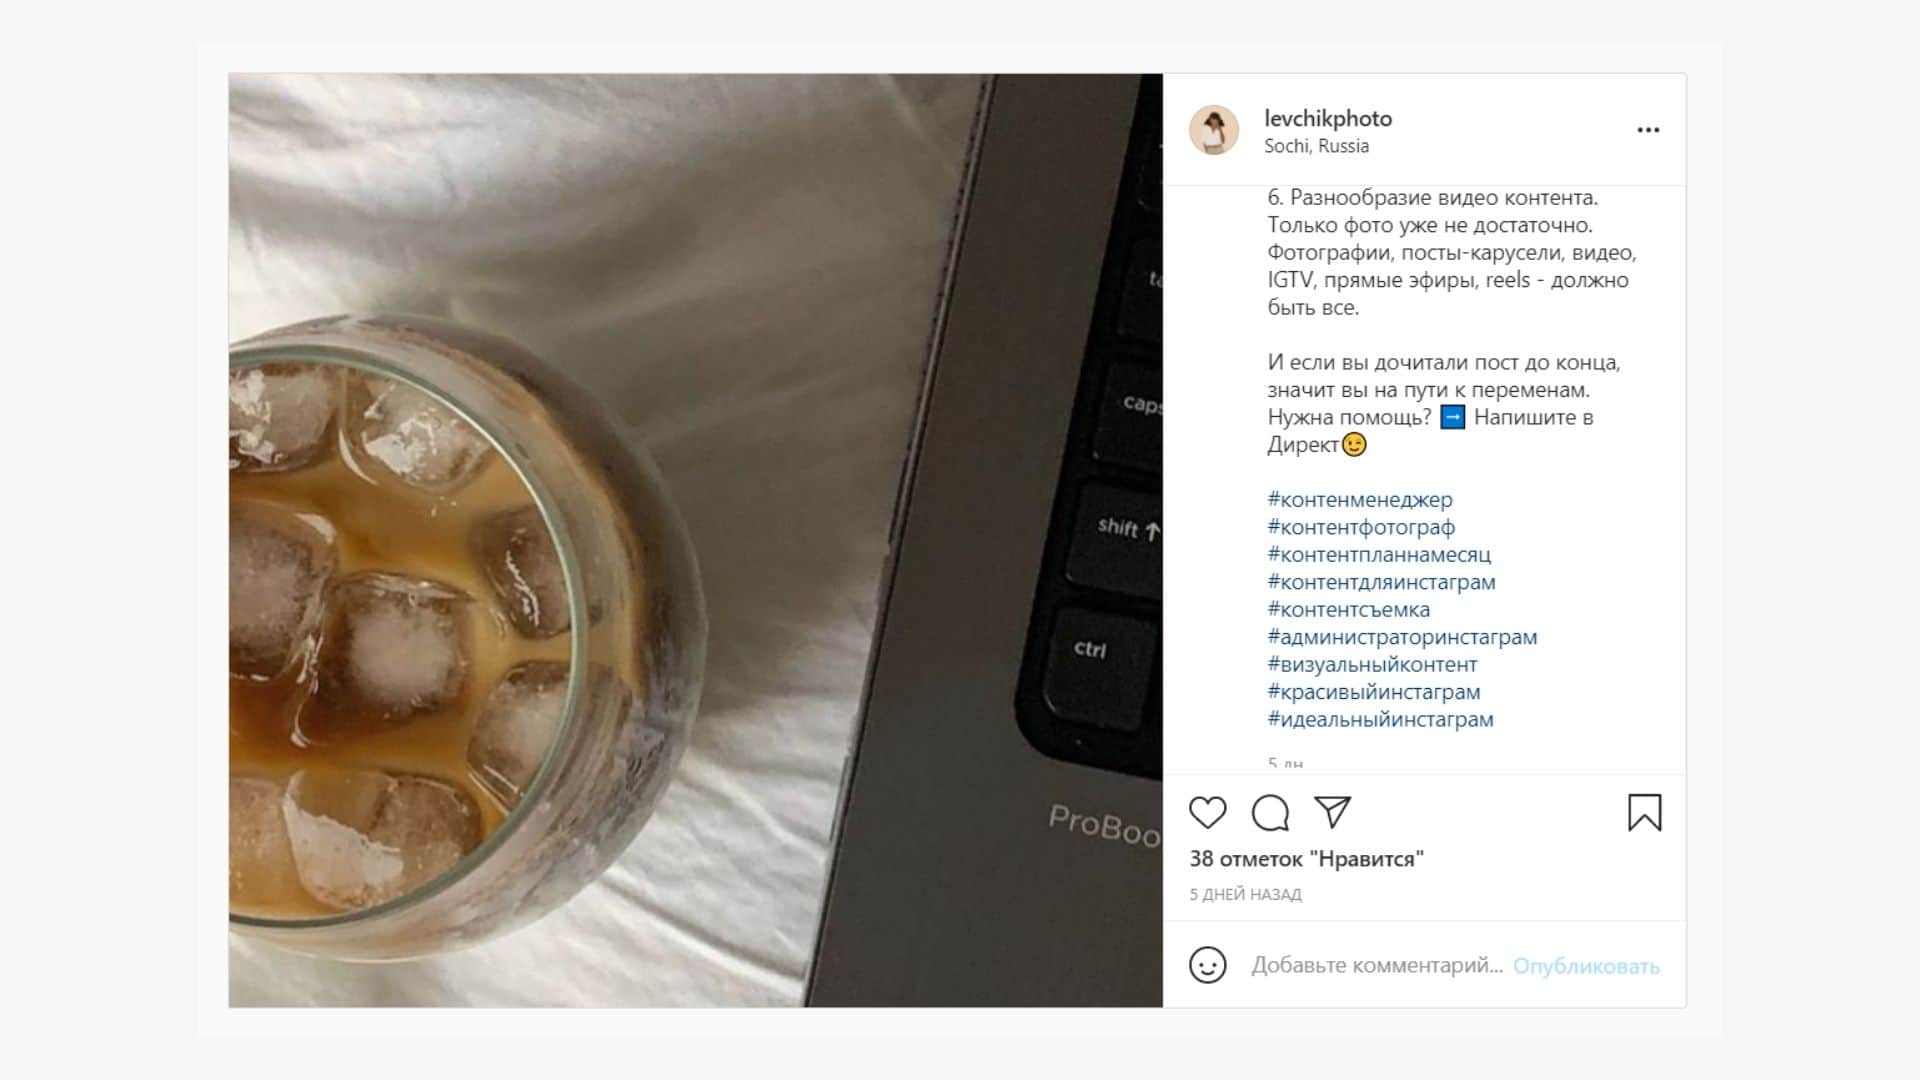
Task: Open the levchikphoto username link
Action: (x=1328, y=118)
